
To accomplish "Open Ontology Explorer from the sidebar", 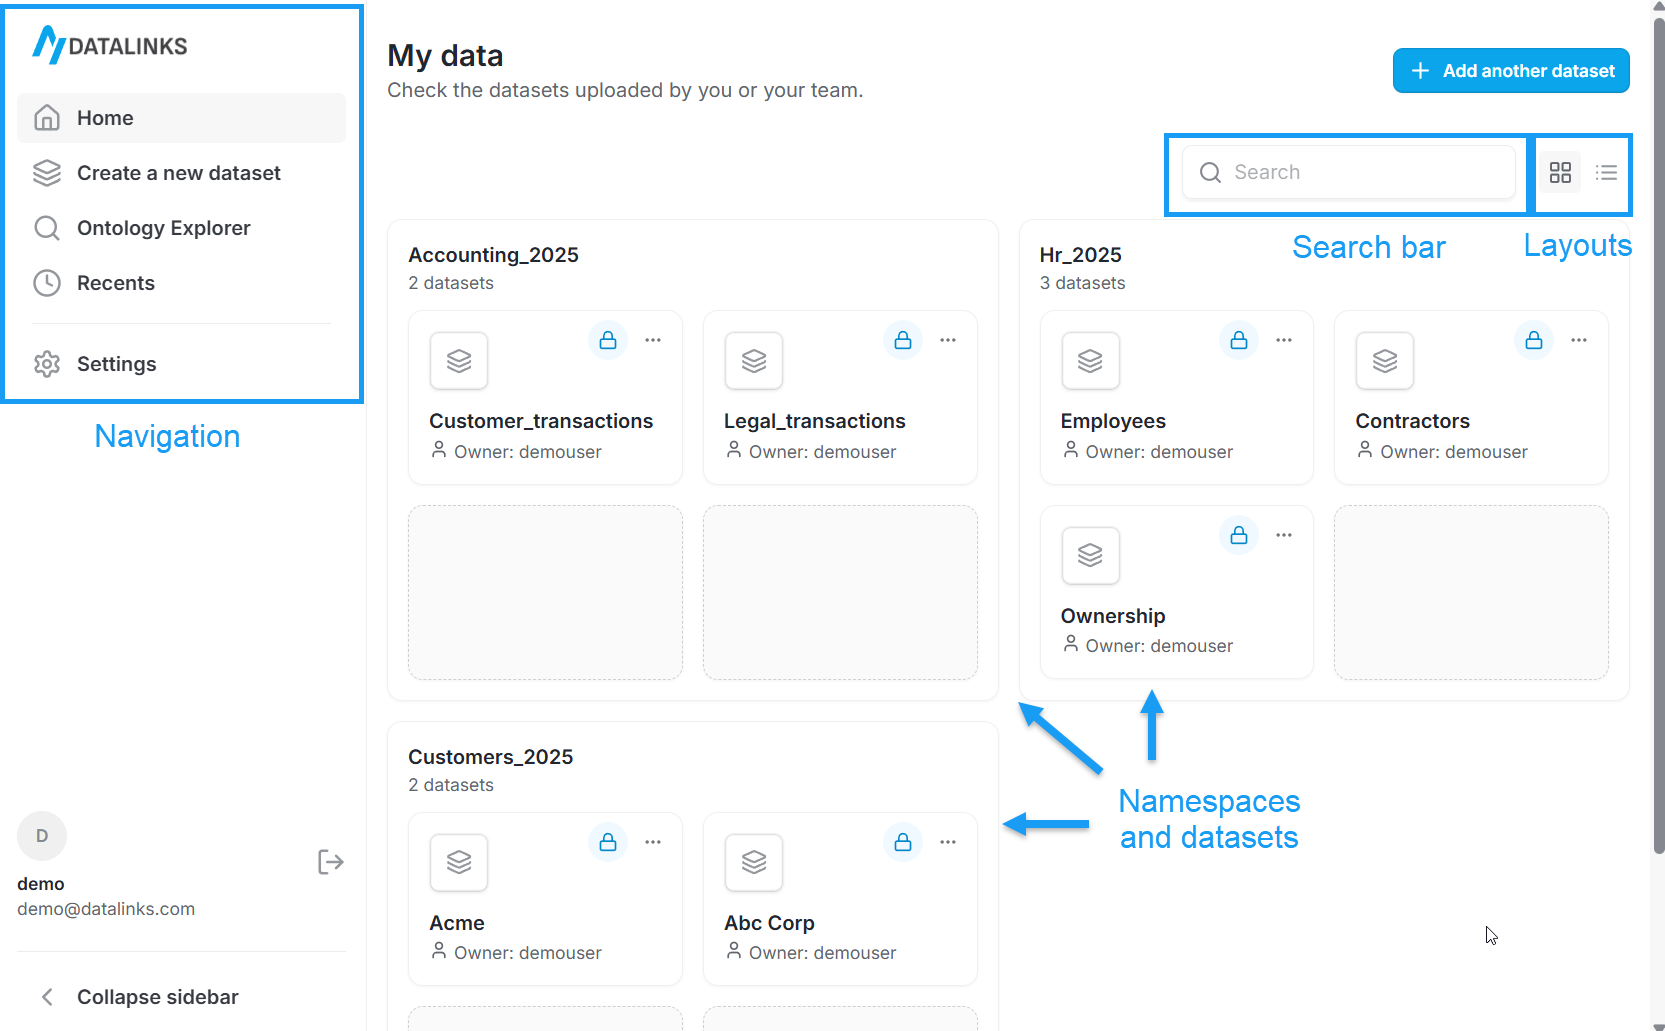I will pyautogui.click(x=163, y=228).
